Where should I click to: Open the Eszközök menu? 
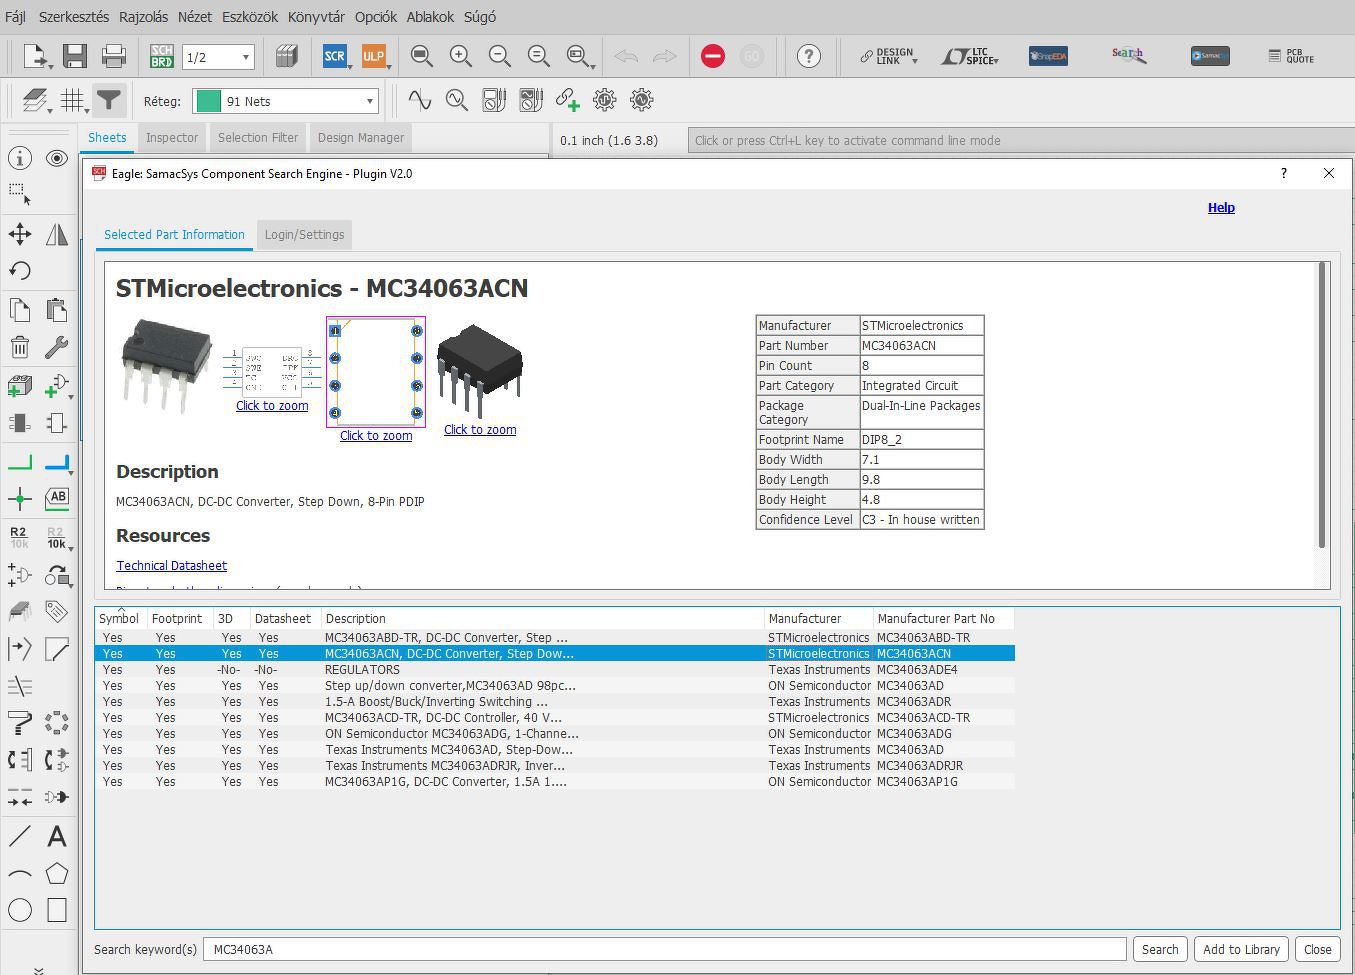click(x=250, y=17)
